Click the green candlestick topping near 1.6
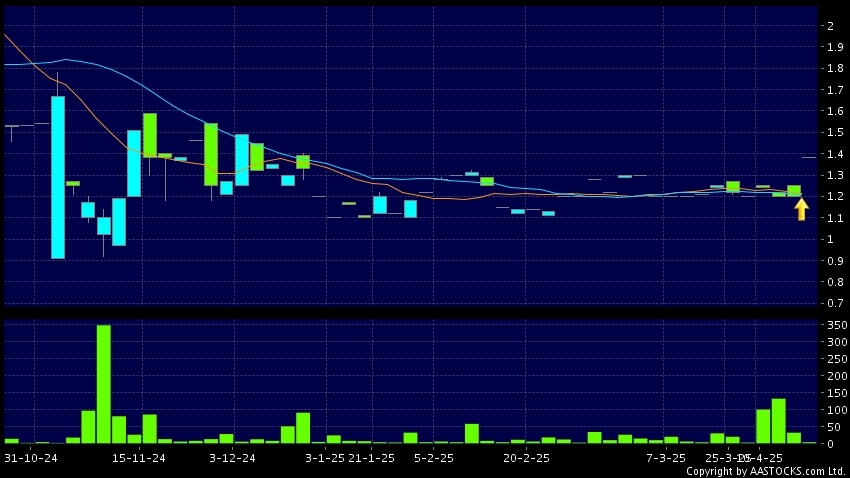Screen dimensions: 850x478 pyautogui.click(x=150, y=135)
